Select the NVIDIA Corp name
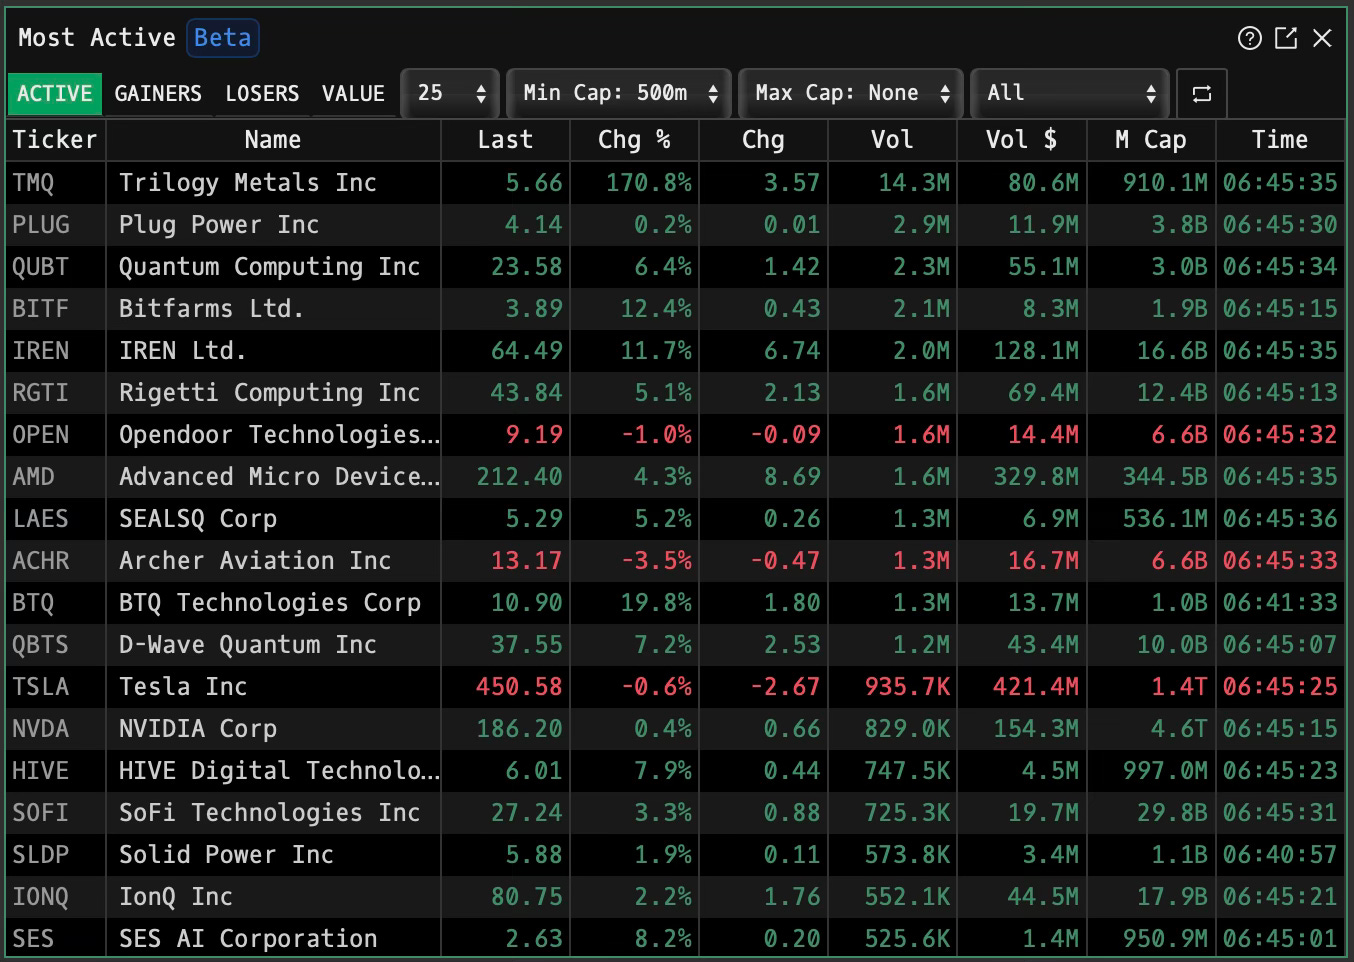The image size is (1354, 962). point(198,729)
